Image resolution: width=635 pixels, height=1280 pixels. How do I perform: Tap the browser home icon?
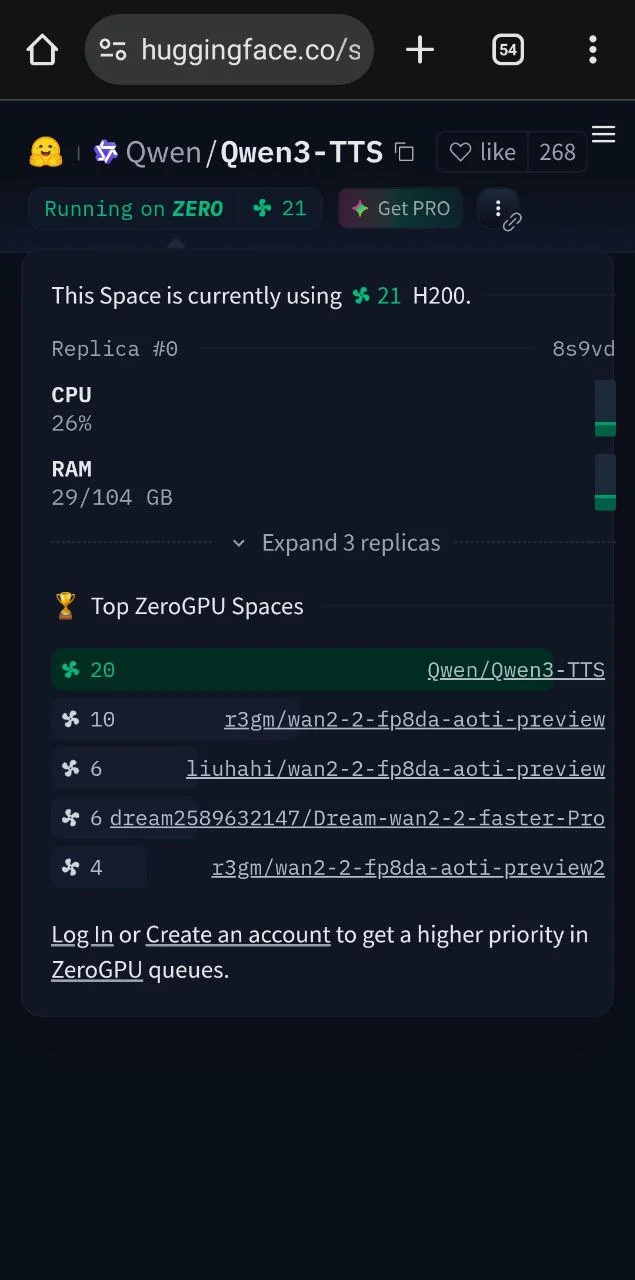(42, 49)
